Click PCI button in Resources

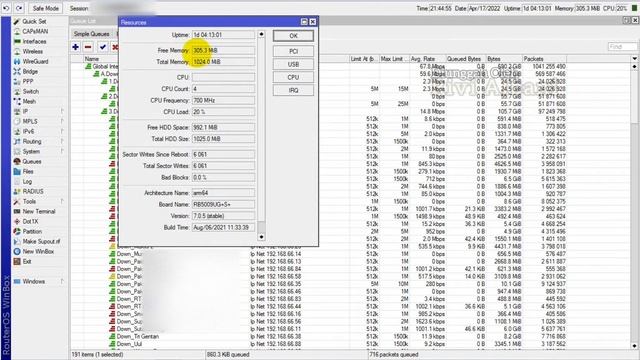pos(293,51)
